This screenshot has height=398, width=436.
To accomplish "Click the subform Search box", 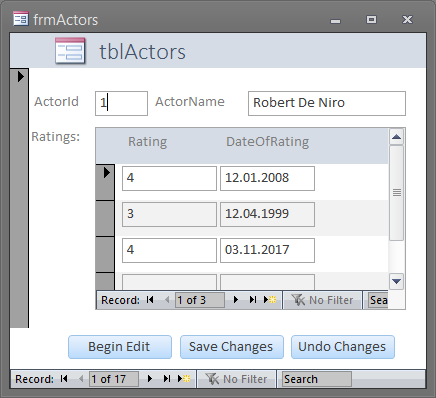I will tap(378, 300).
